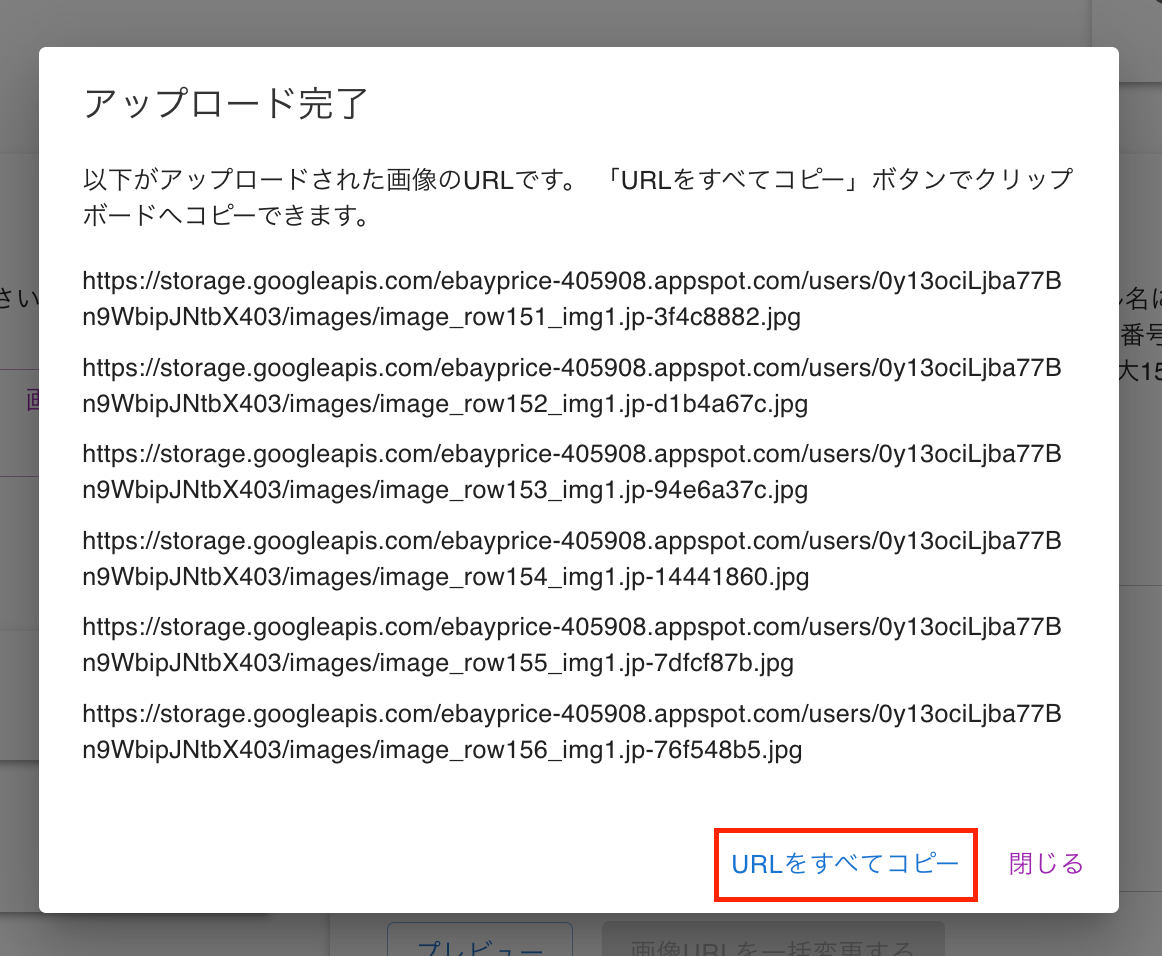1162x956 pixels.
Task: Click the アップロード完了 dialog title
Action: (226, 104)
